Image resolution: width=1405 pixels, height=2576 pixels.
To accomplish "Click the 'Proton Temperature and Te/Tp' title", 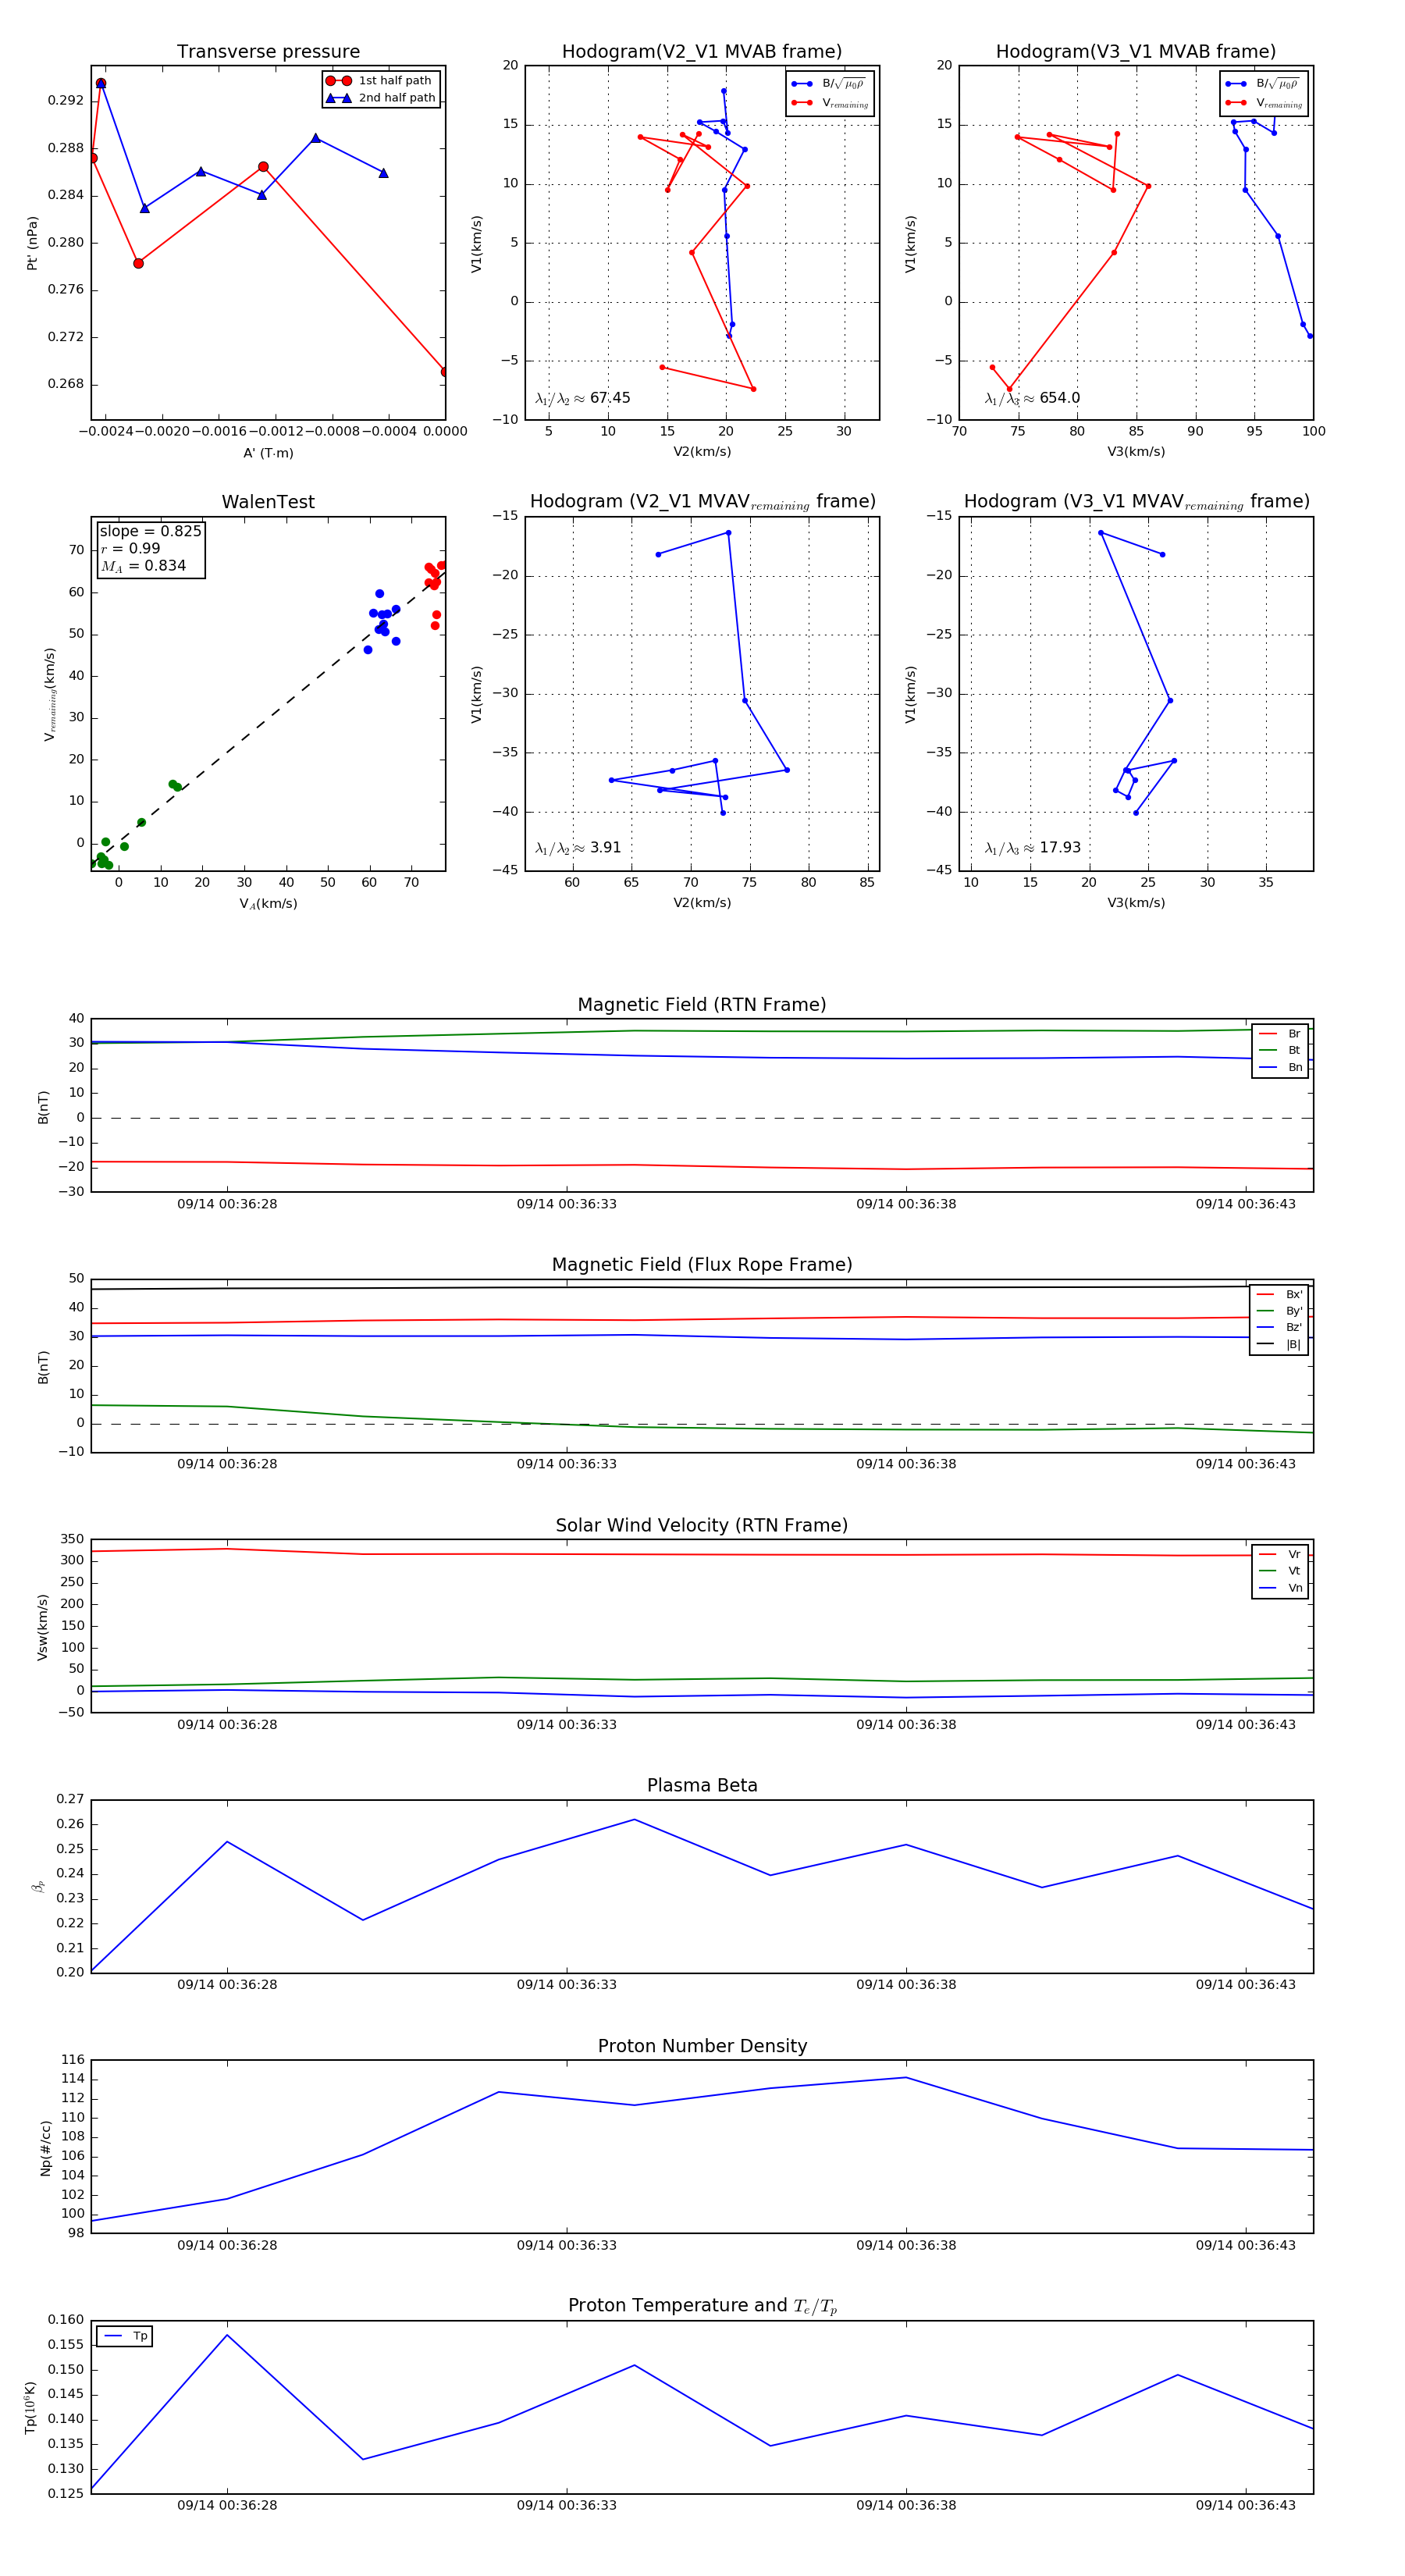I will point(702,2306).
